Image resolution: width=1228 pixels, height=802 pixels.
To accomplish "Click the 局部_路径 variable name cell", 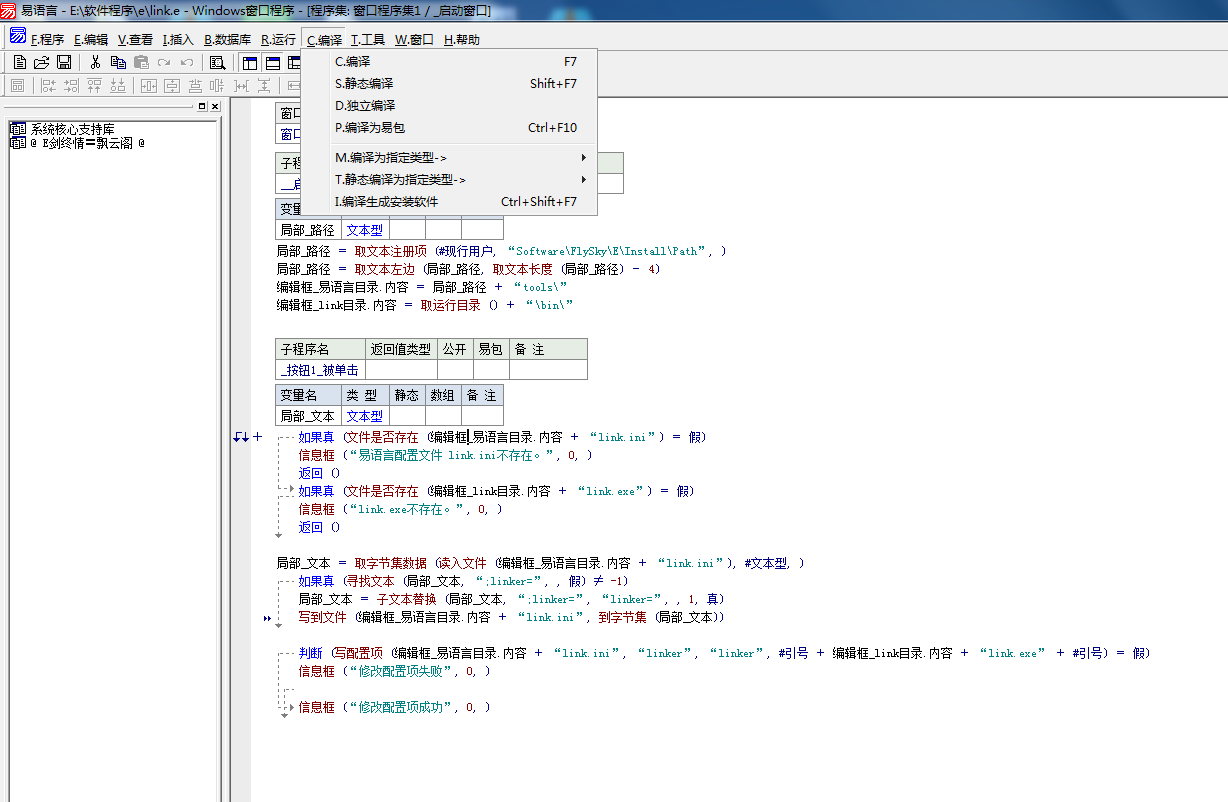I will coord(308,230).
